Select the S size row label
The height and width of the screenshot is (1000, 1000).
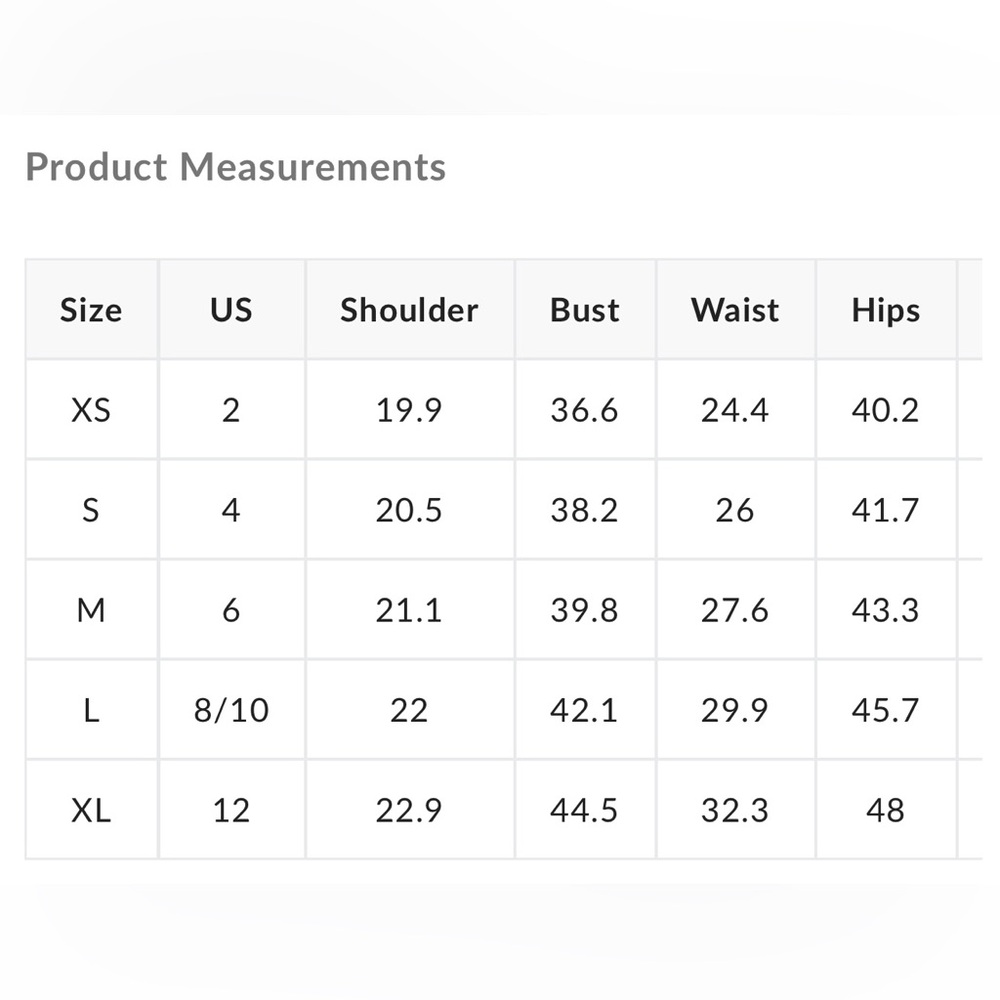(91, 510)
